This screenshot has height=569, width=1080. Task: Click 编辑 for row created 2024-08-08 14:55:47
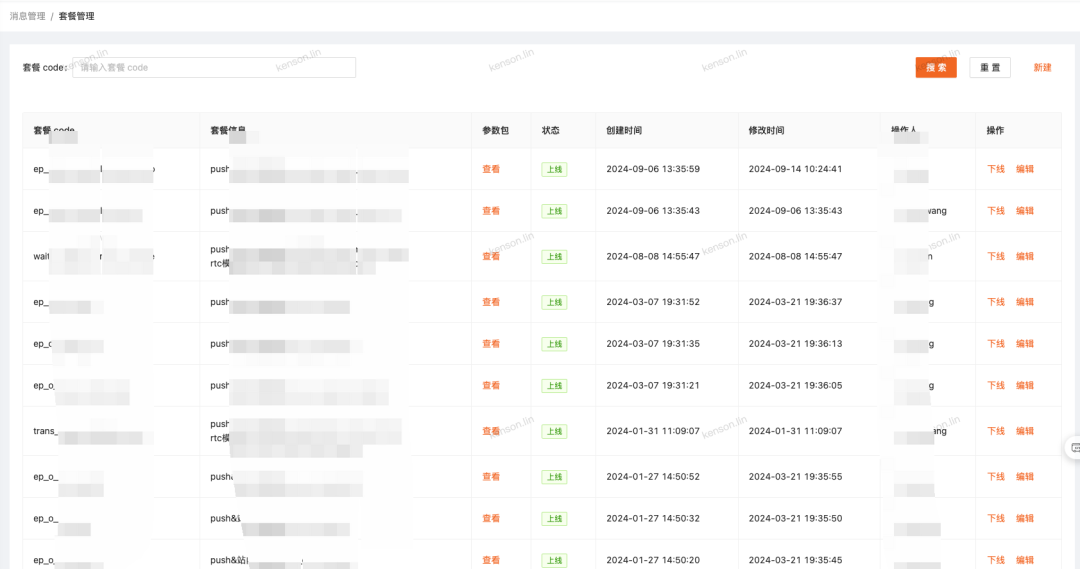click(1025, 256)
